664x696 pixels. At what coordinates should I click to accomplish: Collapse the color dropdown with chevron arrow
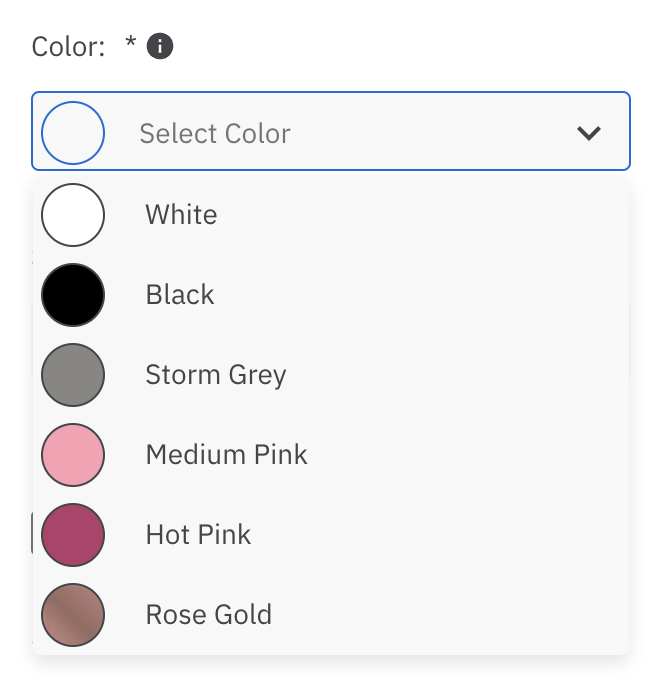(x=589, y=133)
